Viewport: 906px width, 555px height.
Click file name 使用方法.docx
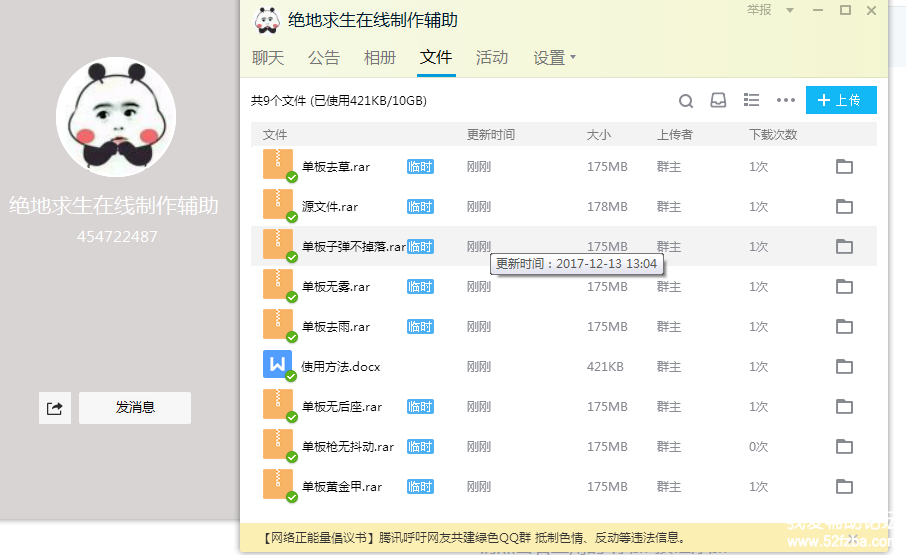click(341, 367)
